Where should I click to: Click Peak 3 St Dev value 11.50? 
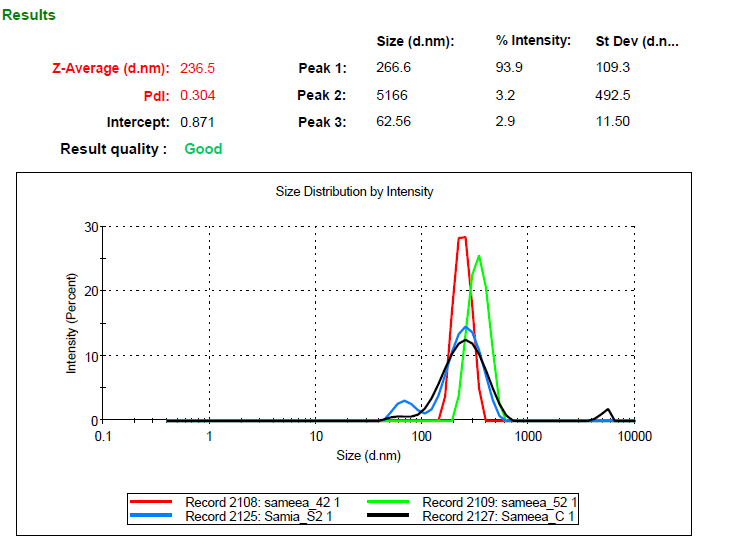point(612,122)
